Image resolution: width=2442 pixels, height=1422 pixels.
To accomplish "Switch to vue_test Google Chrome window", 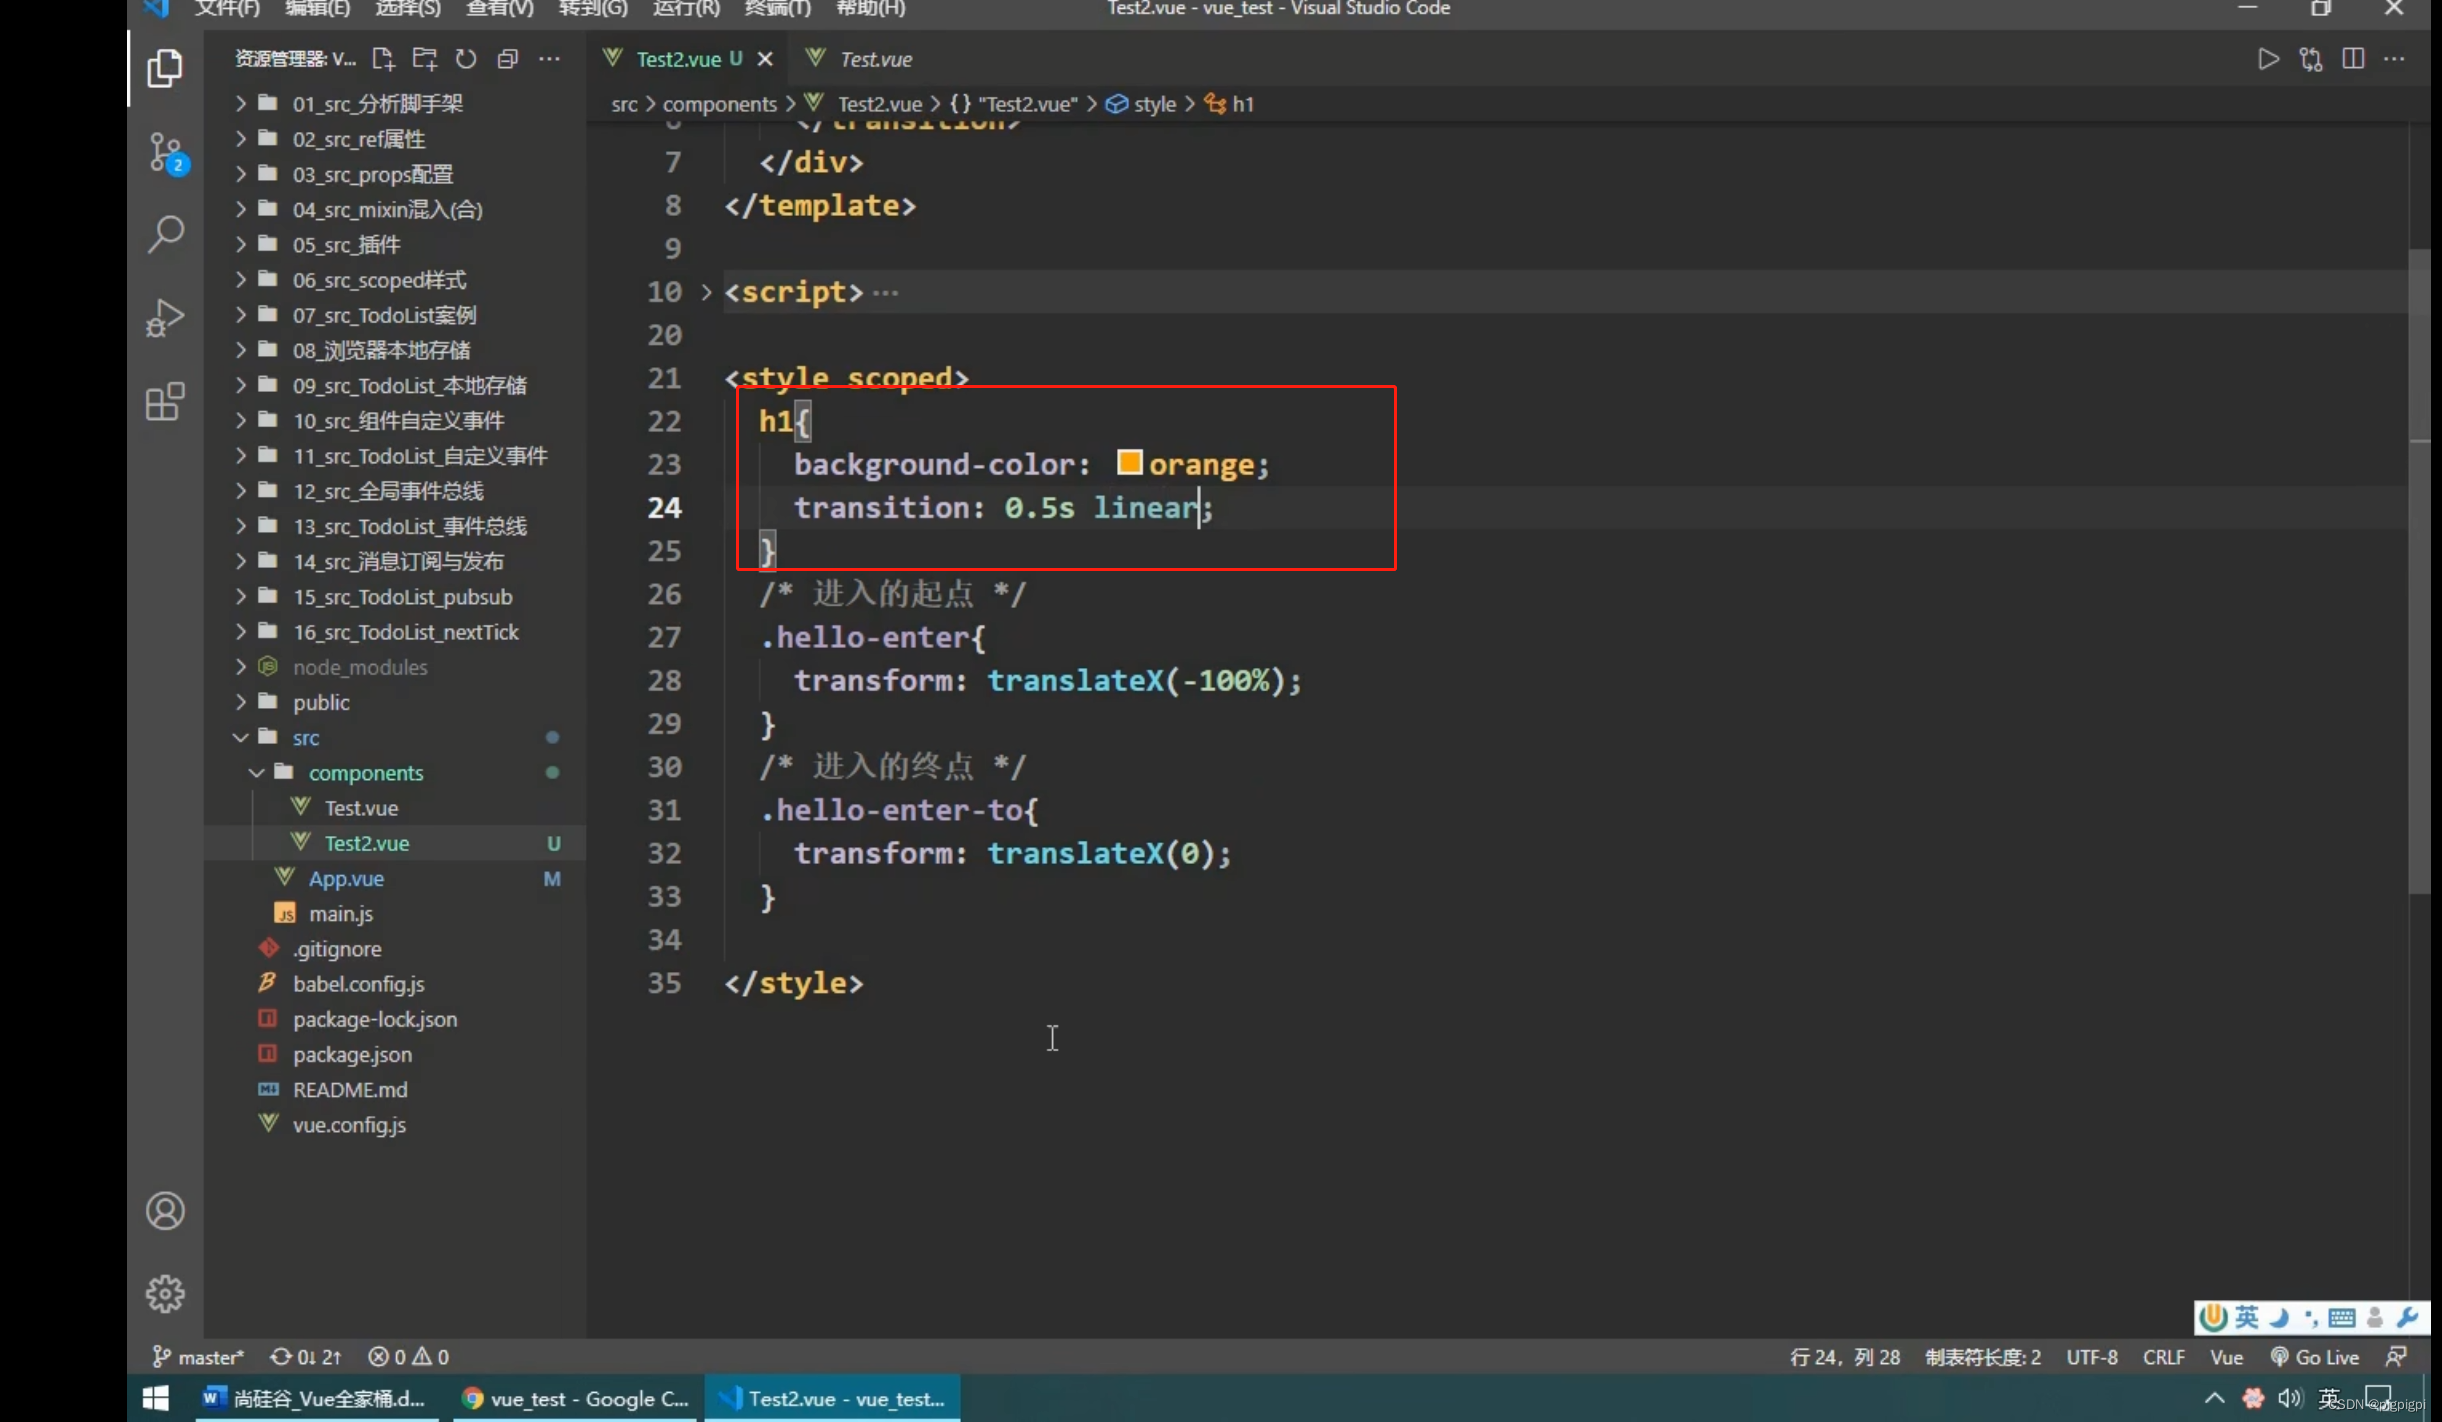I will tap(575, 1399).
